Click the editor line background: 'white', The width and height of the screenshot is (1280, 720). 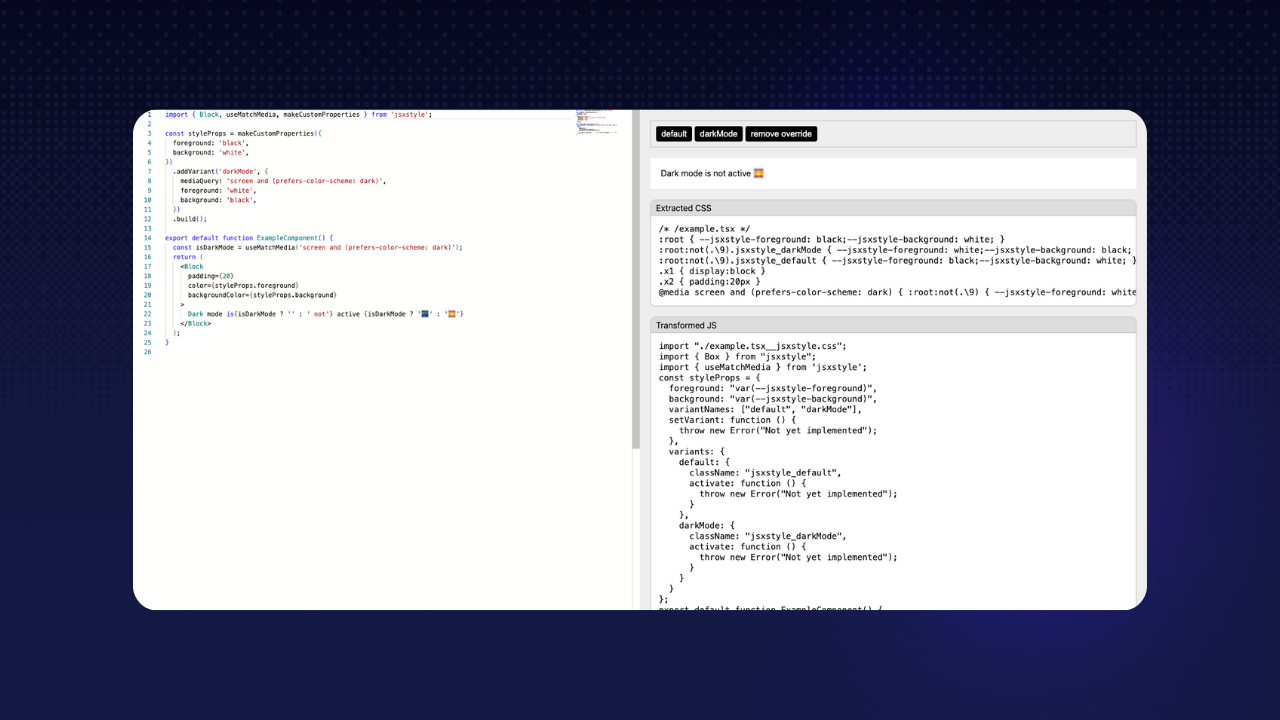pyautogui.click(x=210, y=152)
